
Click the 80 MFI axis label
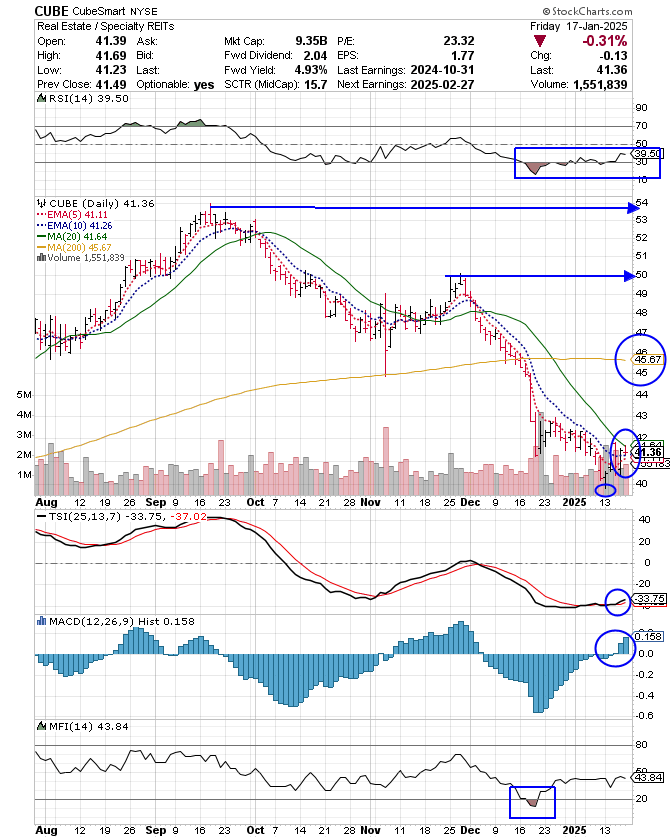click(641, 744)
